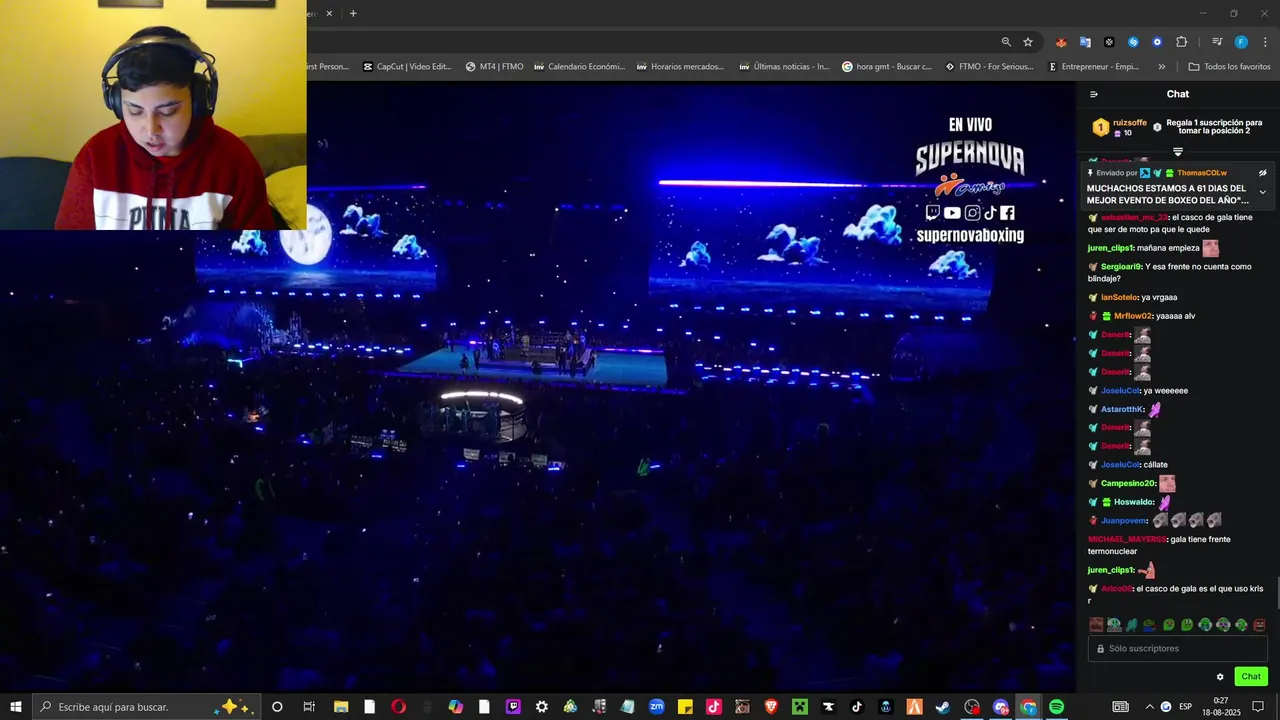Open the Chrome profile avatar
The image size is (1280, 720).
point(1241,42)
